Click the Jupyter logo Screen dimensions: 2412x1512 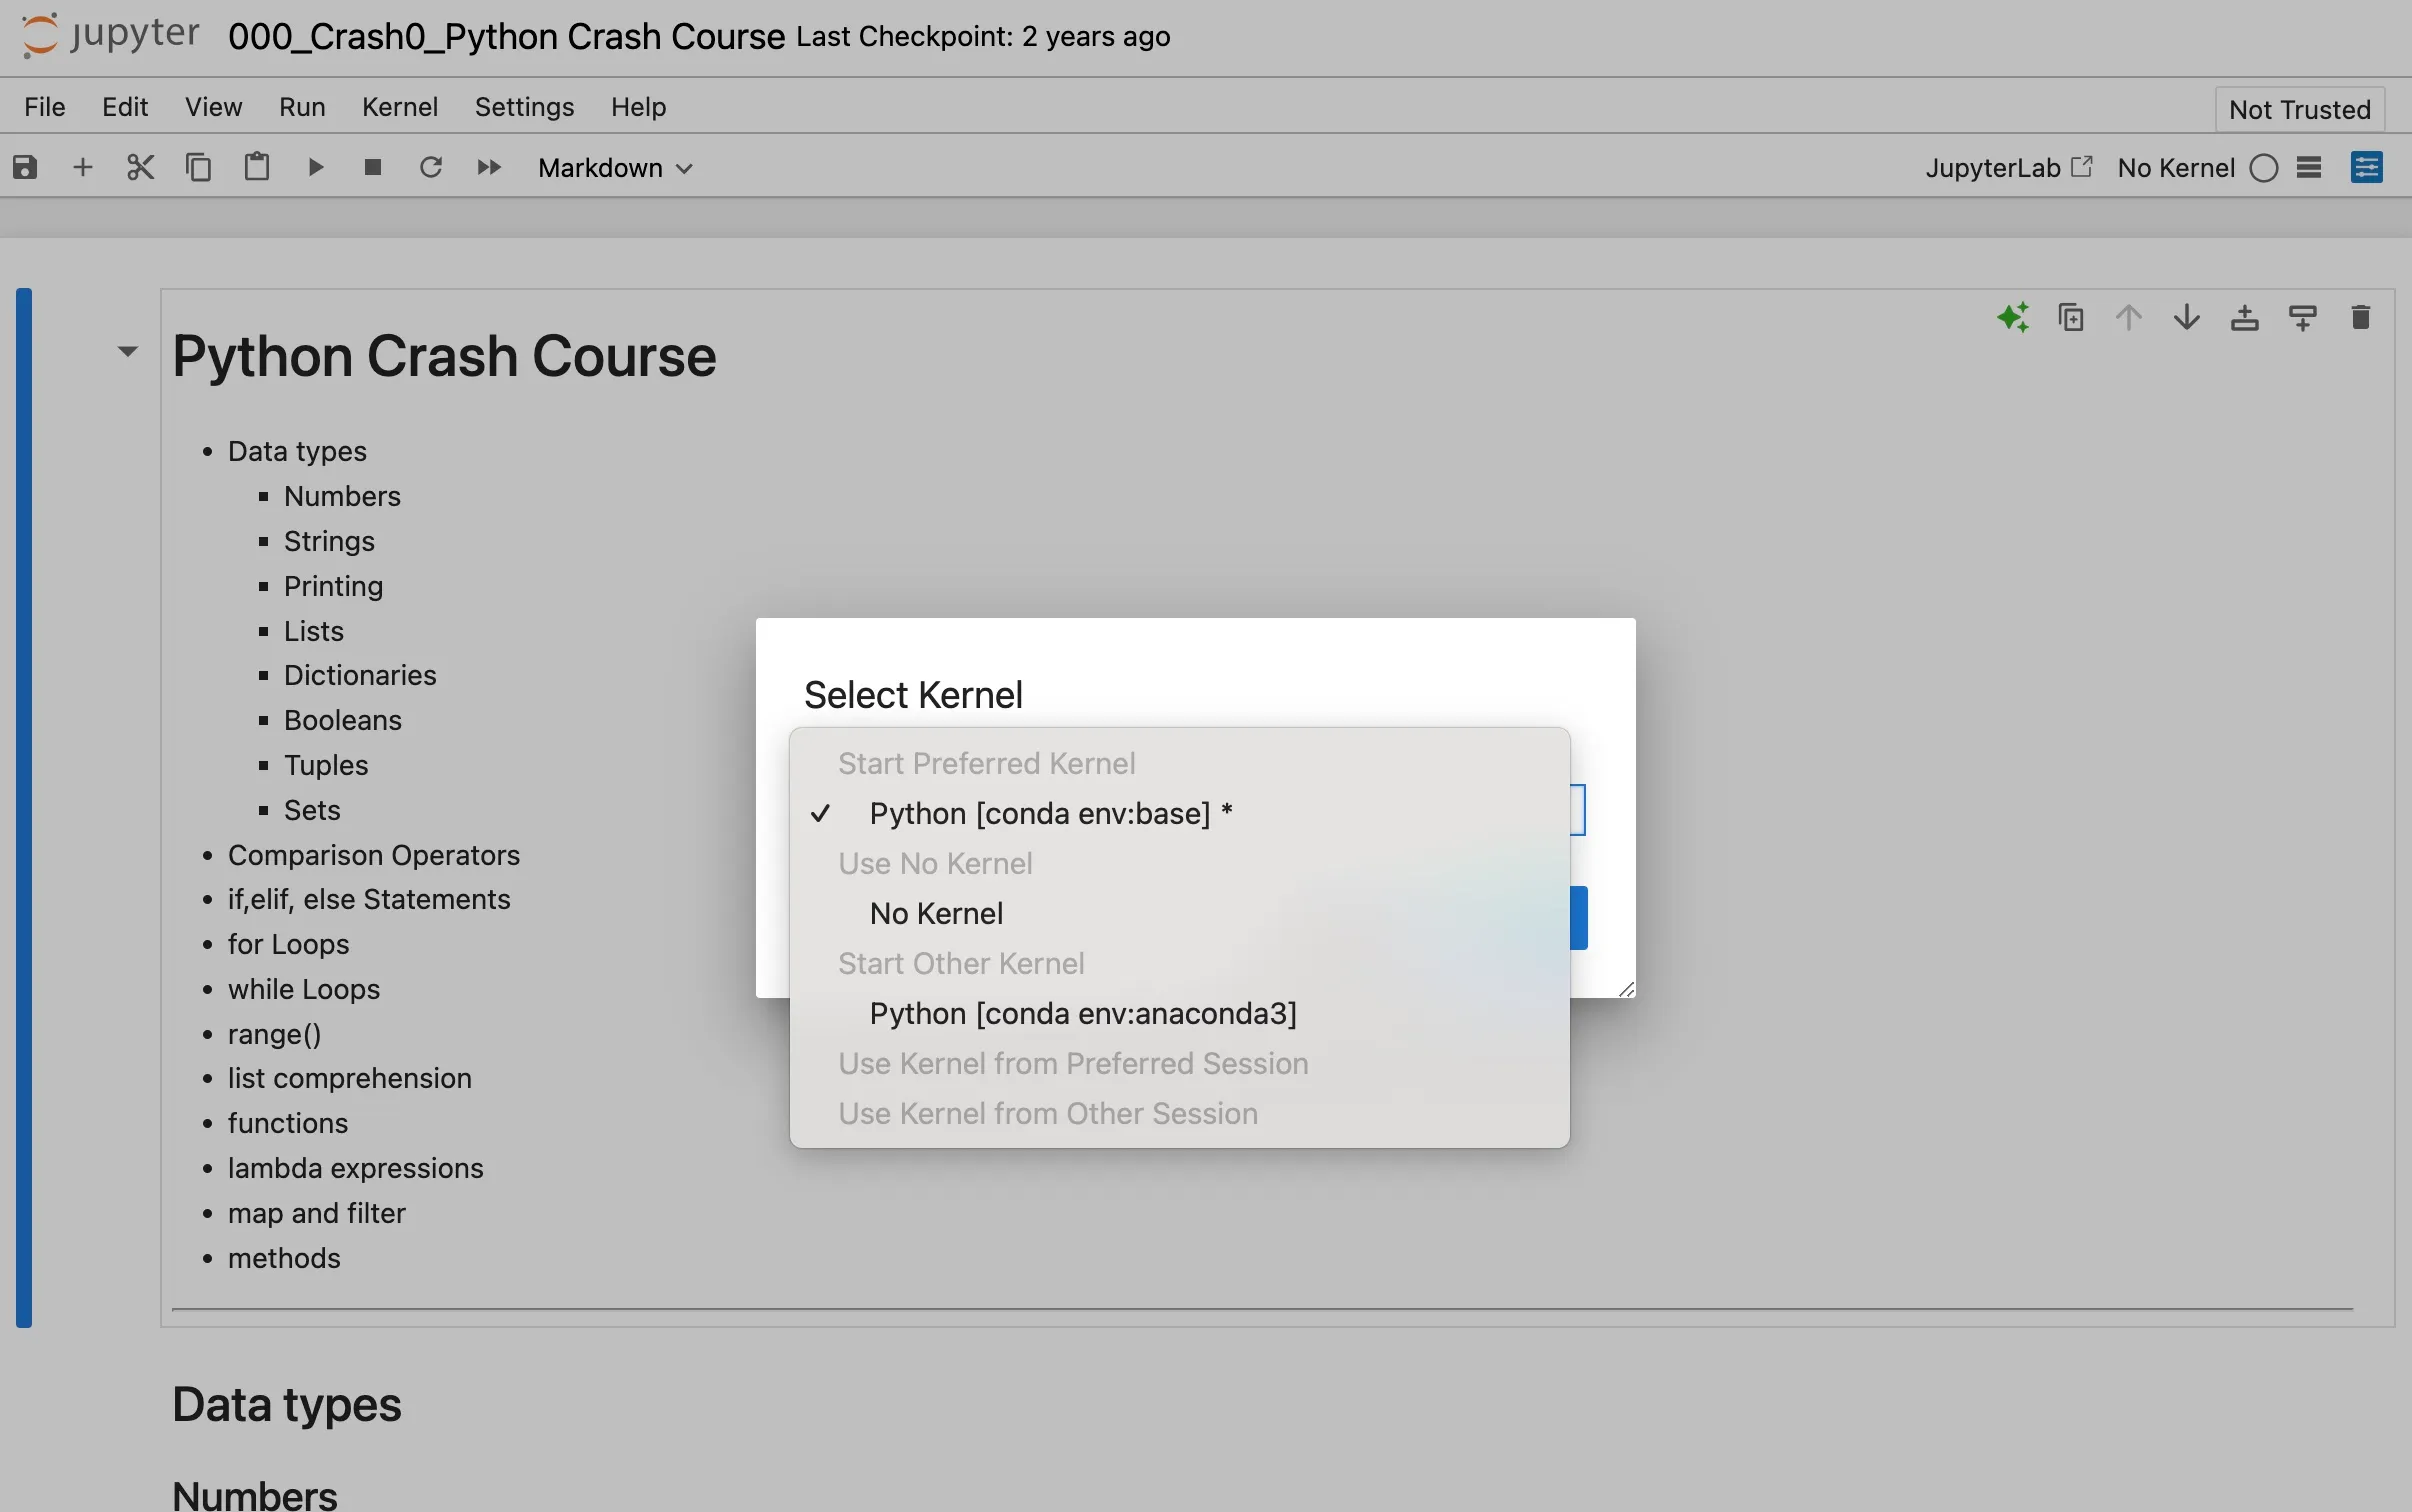point(110,36)
